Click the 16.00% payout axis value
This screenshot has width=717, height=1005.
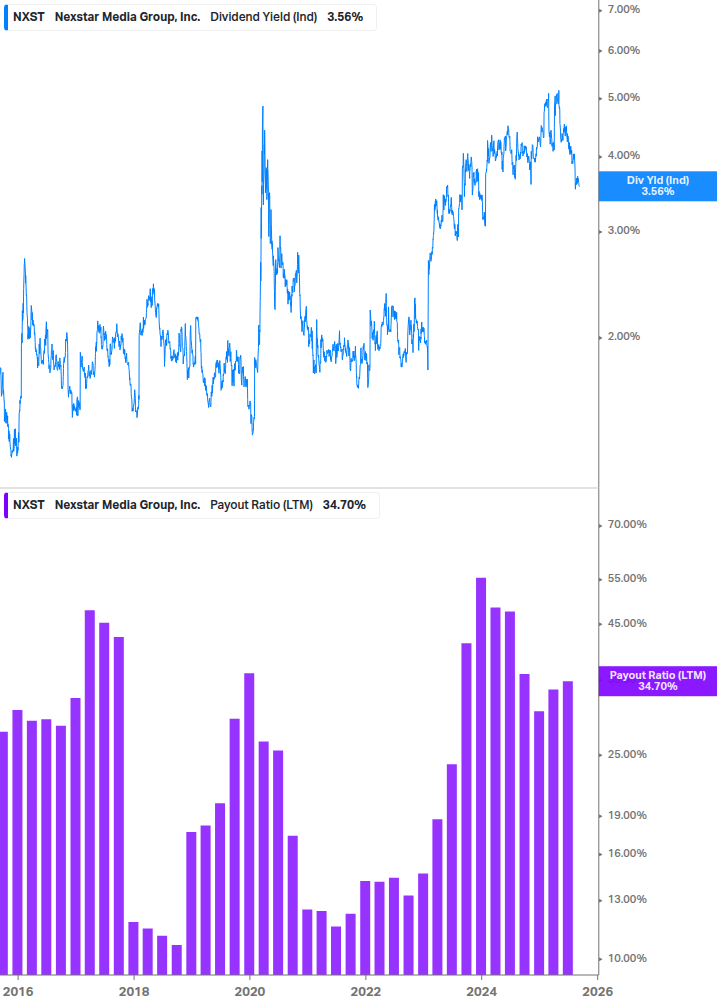click(x=627, y=854)
